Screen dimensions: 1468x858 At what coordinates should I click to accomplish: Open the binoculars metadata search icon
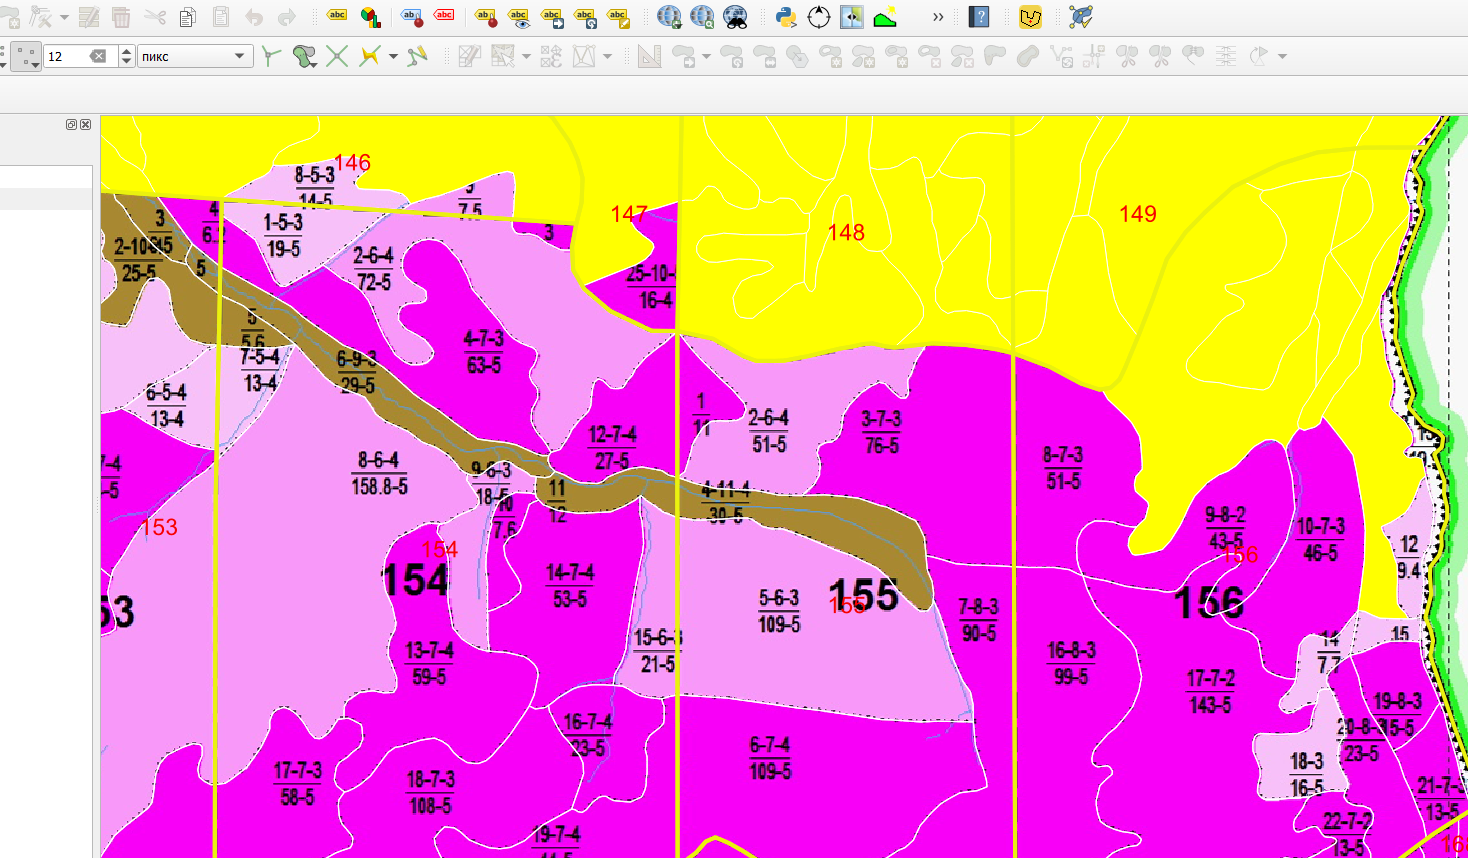[735, 17]
